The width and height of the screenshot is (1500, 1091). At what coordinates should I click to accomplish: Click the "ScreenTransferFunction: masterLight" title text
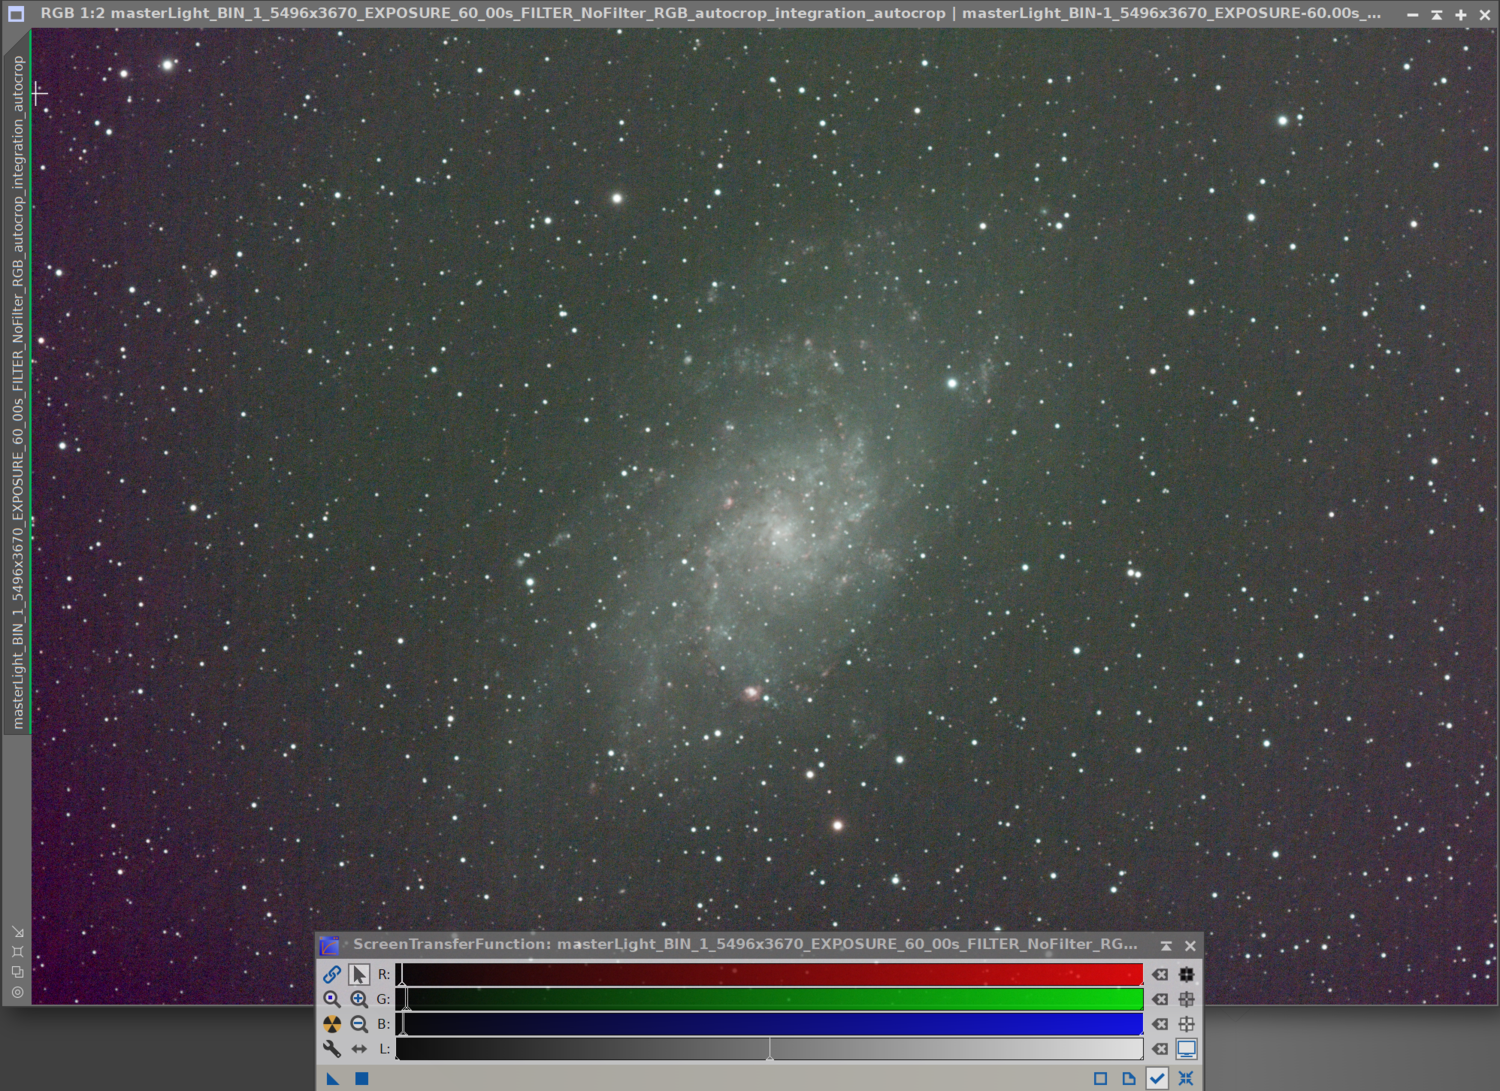(x=745, y=944)
